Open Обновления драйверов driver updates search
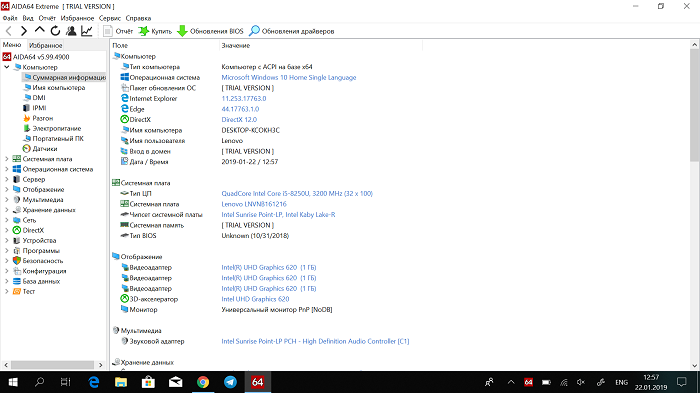 (292, 31)
